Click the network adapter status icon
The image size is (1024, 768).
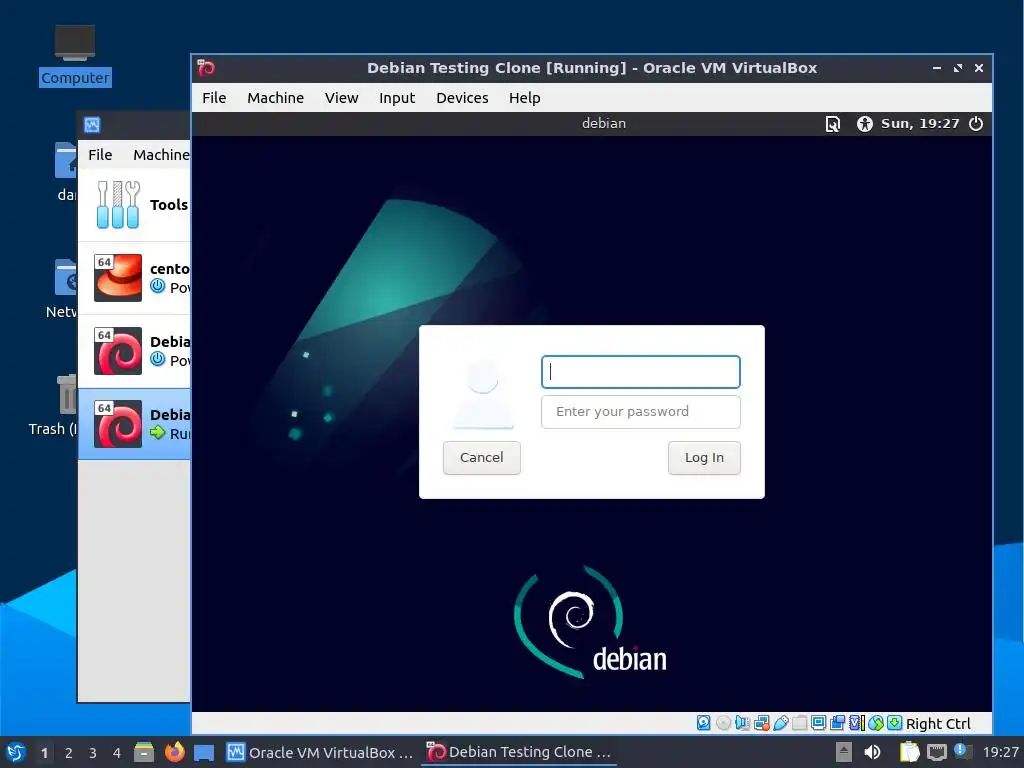click(x=761, y=723)
